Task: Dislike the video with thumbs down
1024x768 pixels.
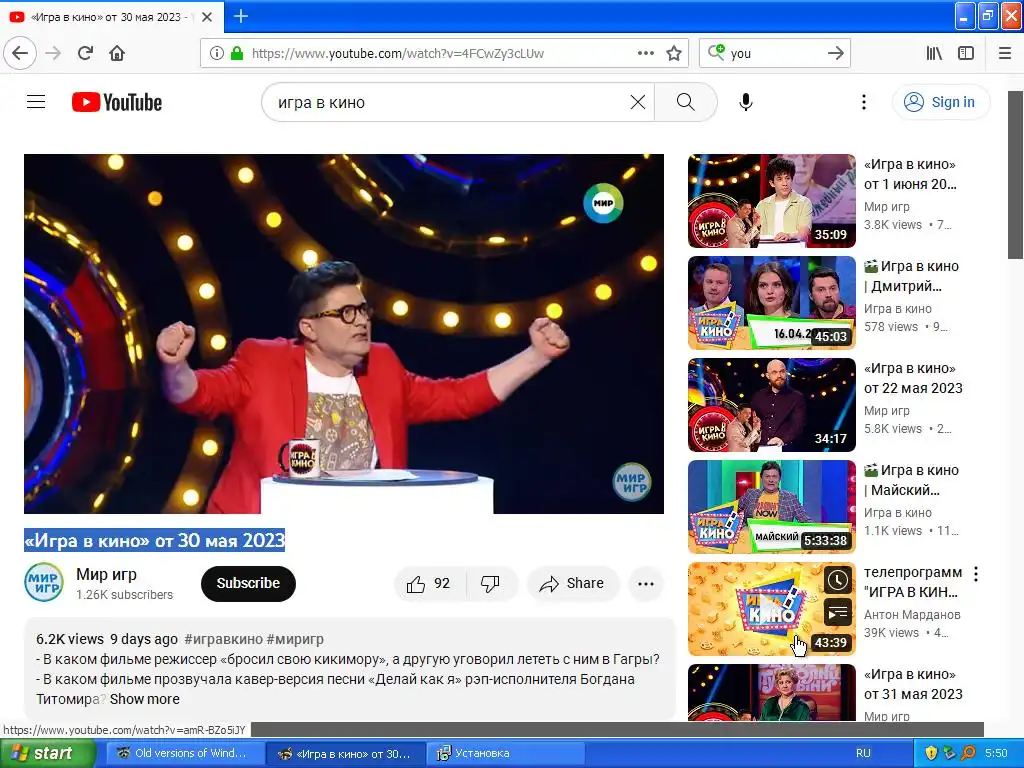Action: pyautogui.click(x=490, y=583)
